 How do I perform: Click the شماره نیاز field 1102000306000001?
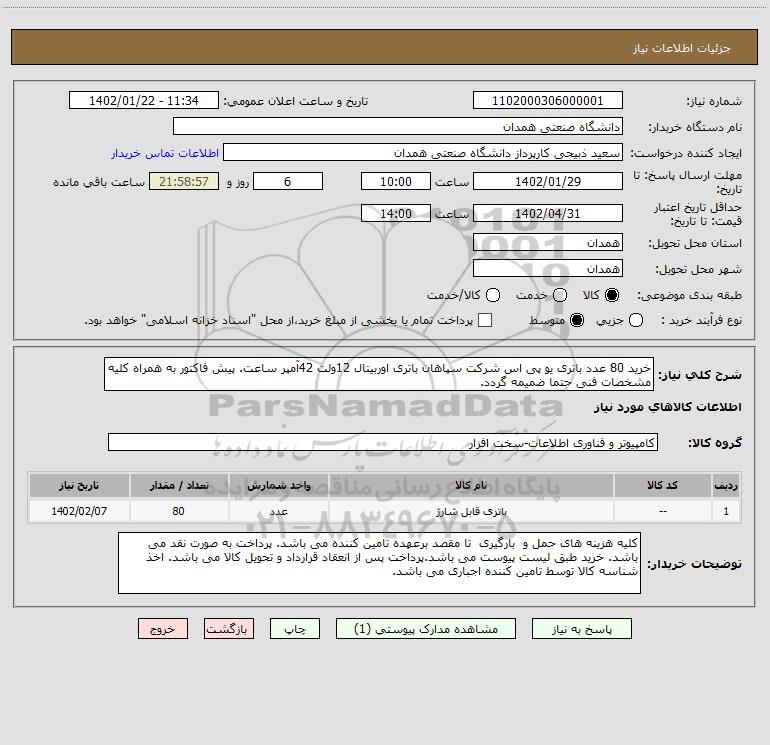click(x=548, y=100)
